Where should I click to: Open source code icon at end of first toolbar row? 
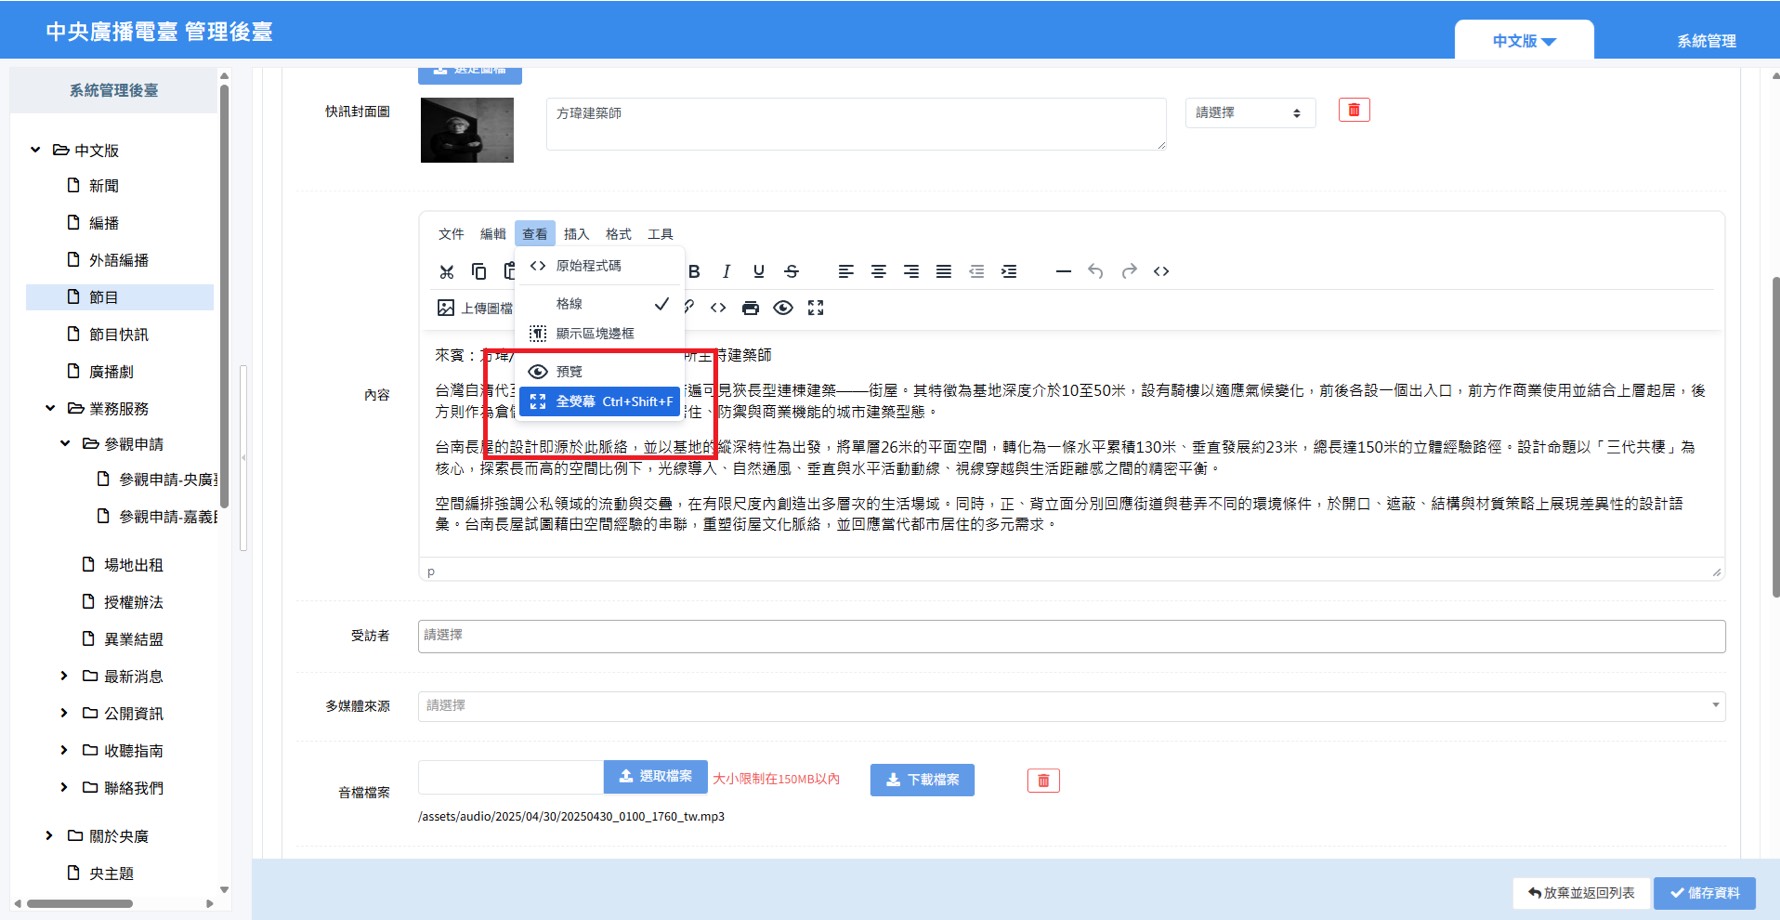point(1161,271)
